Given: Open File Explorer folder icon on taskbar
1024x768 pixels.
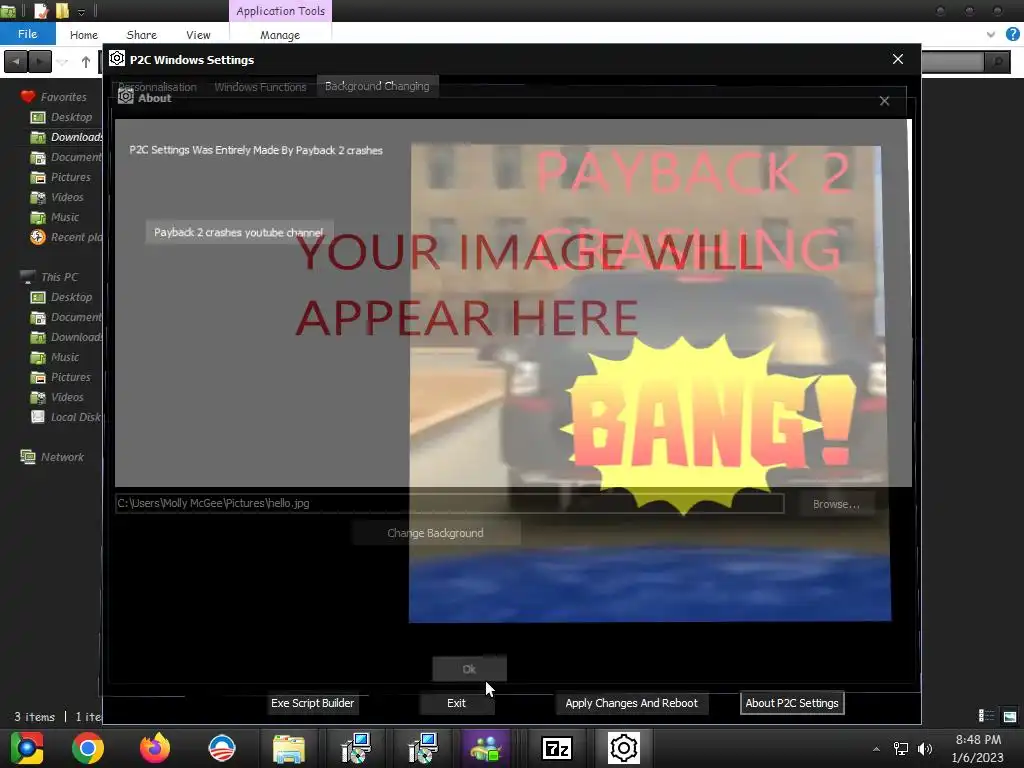Looking at the screenshot, I should pos(289,748).
